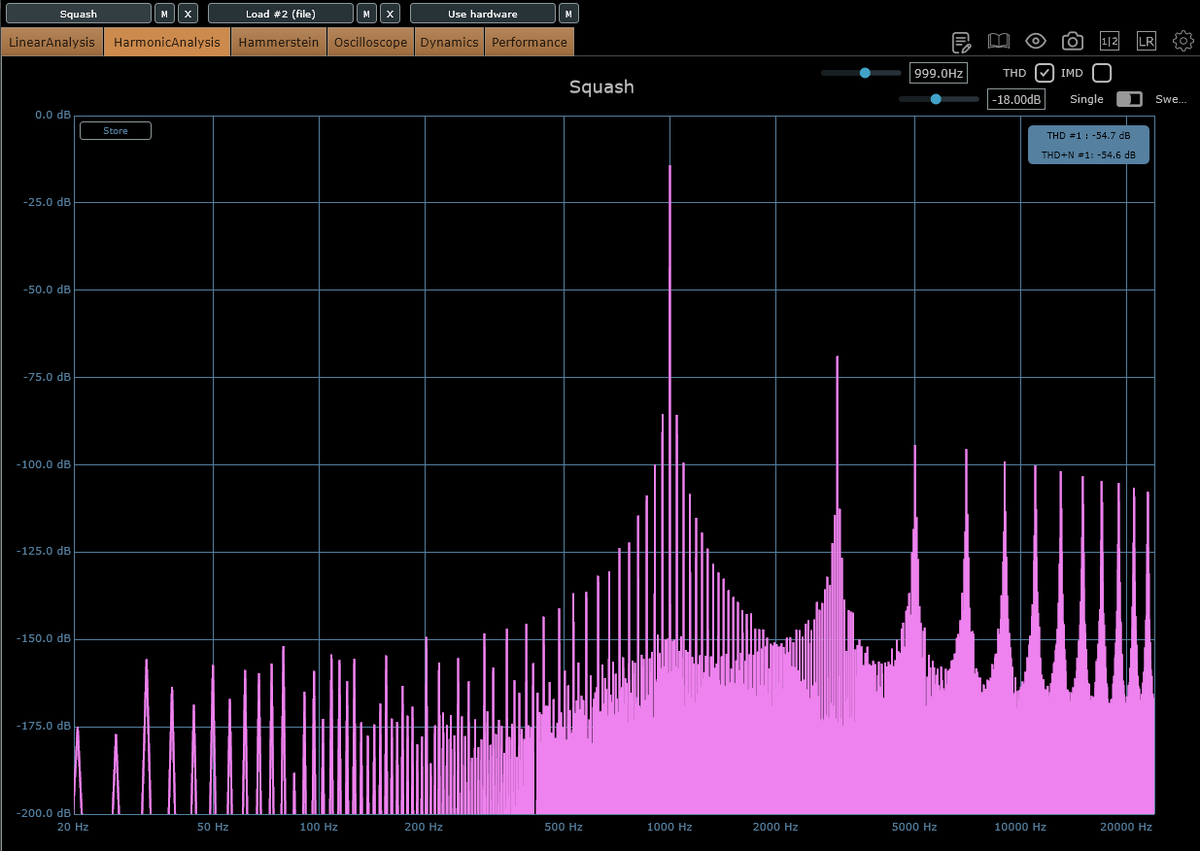Click the Store button
This screenshot has width=1200, height=851.
point(116,131)
